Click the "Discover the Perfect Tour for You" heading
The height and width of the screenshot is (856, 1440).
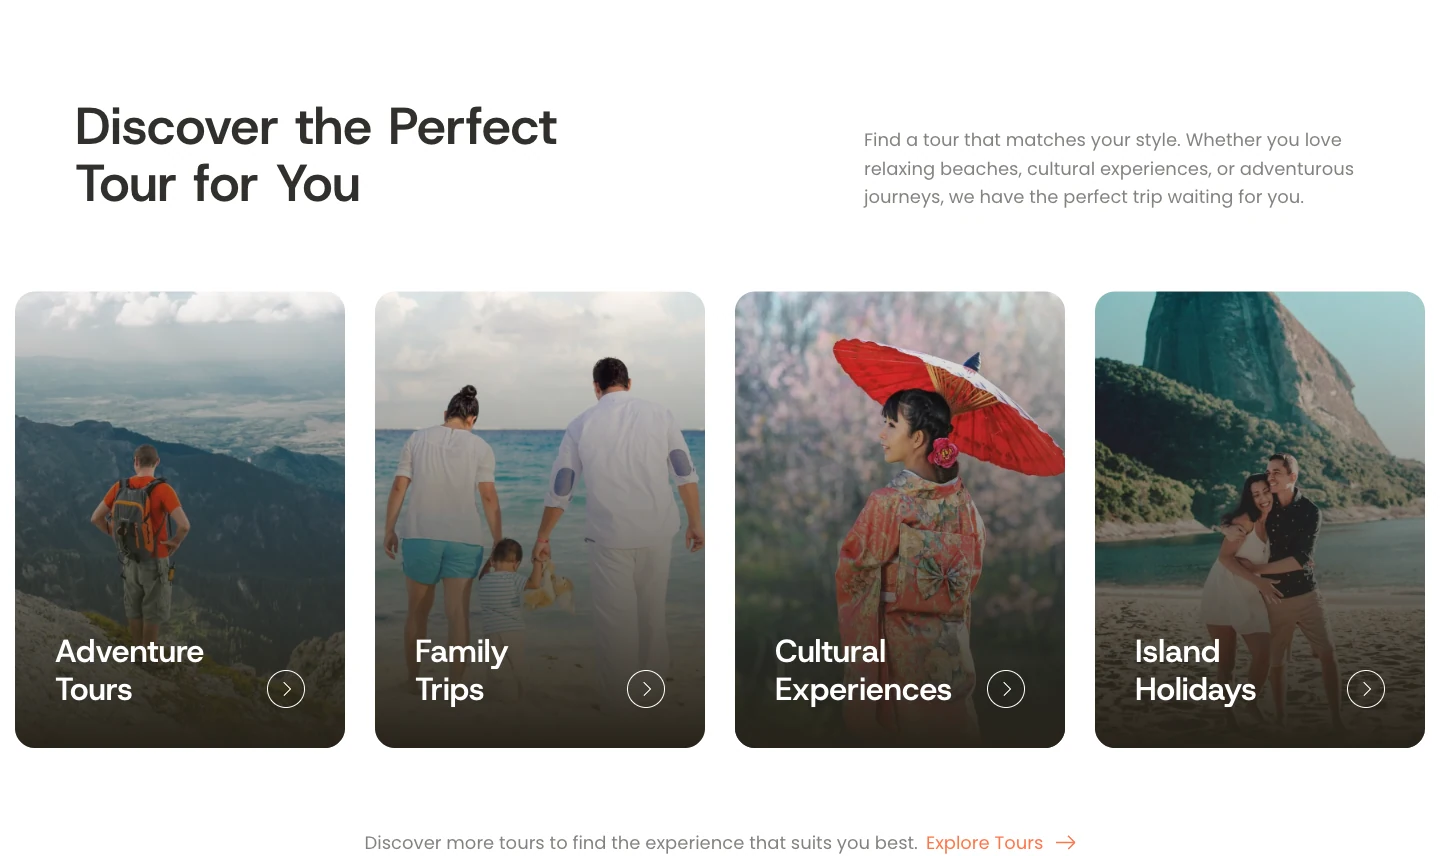pyautogui.click(x=316, y=155)
